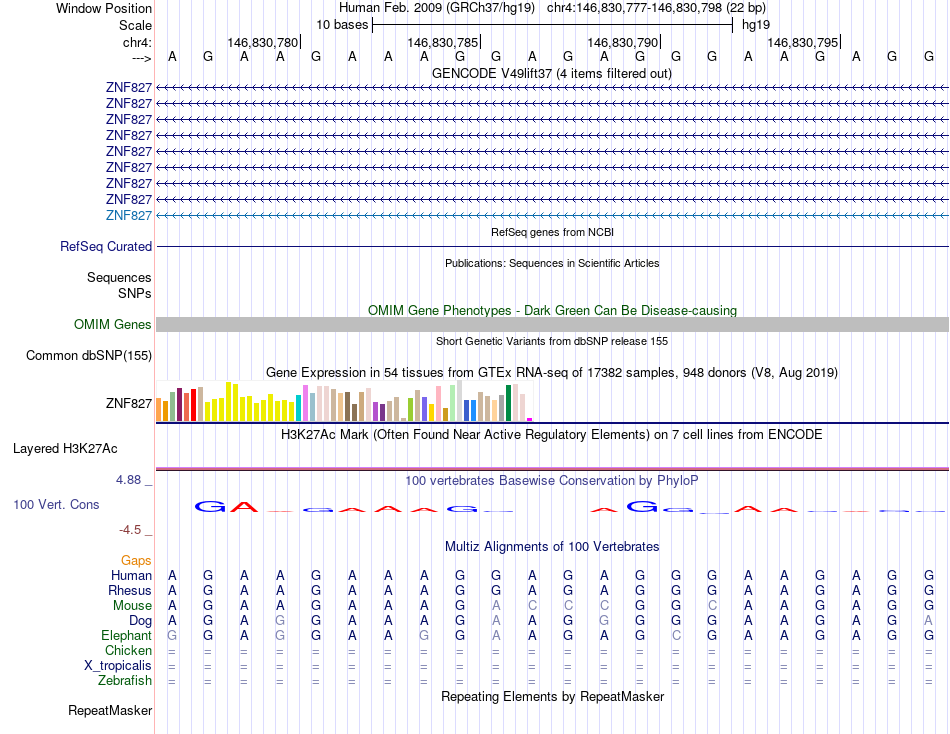Select the magenta bar ending GTEx chart
Viewport: 950px width, 734px height.
click(x=530, y=419)
